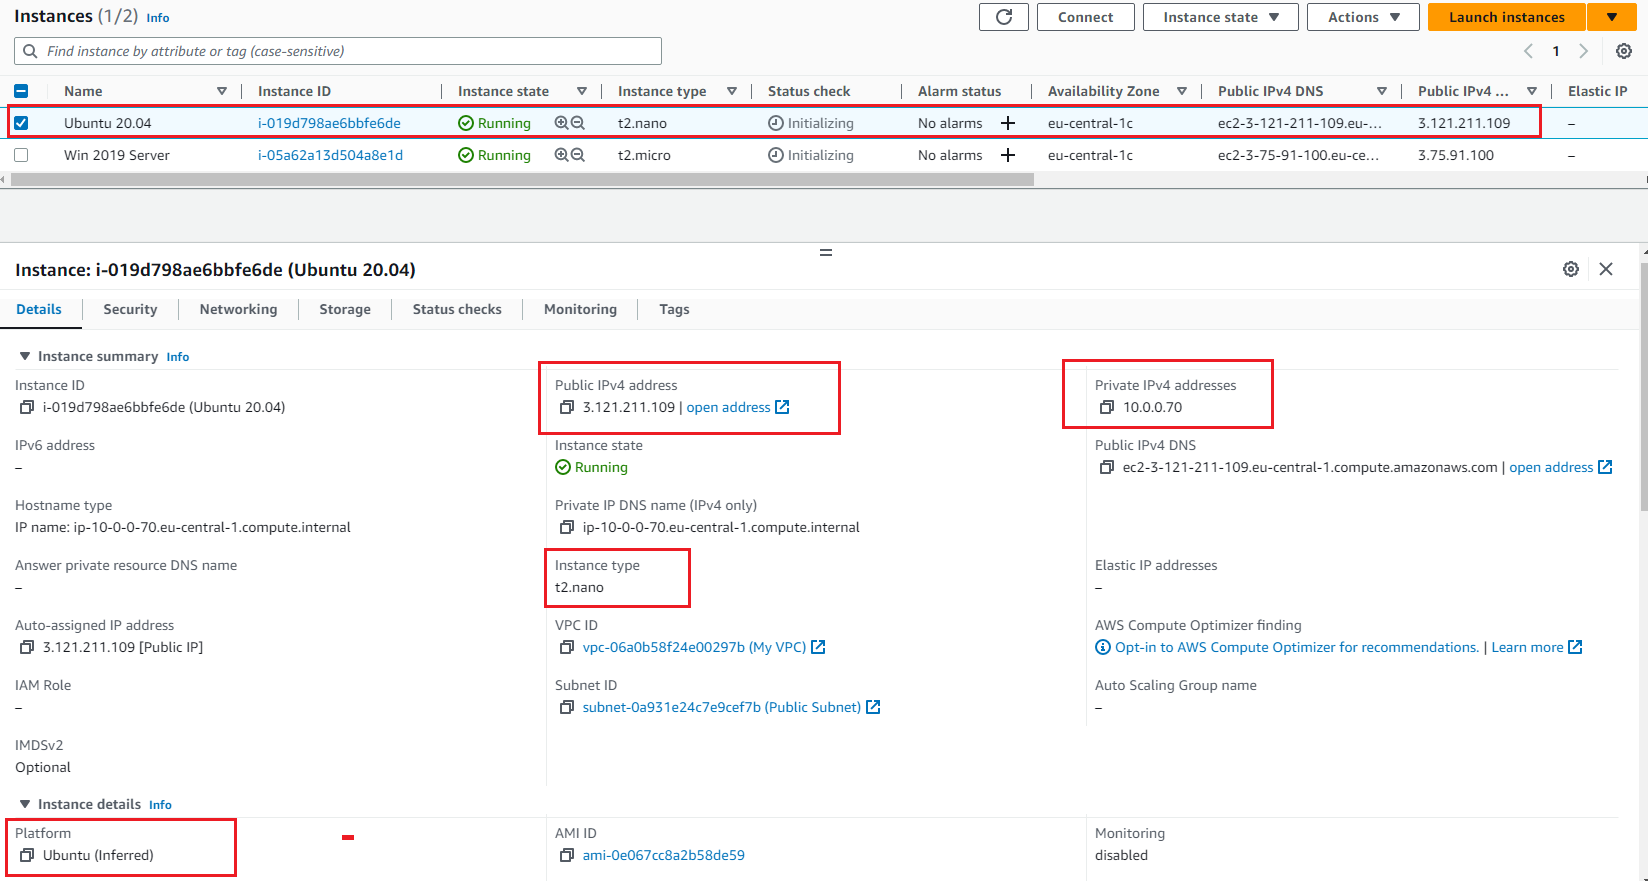Click the Info link next to Instances heading
Image resolution: width=1648 pixels, height=881 pixels.
[x=158, y=18]
